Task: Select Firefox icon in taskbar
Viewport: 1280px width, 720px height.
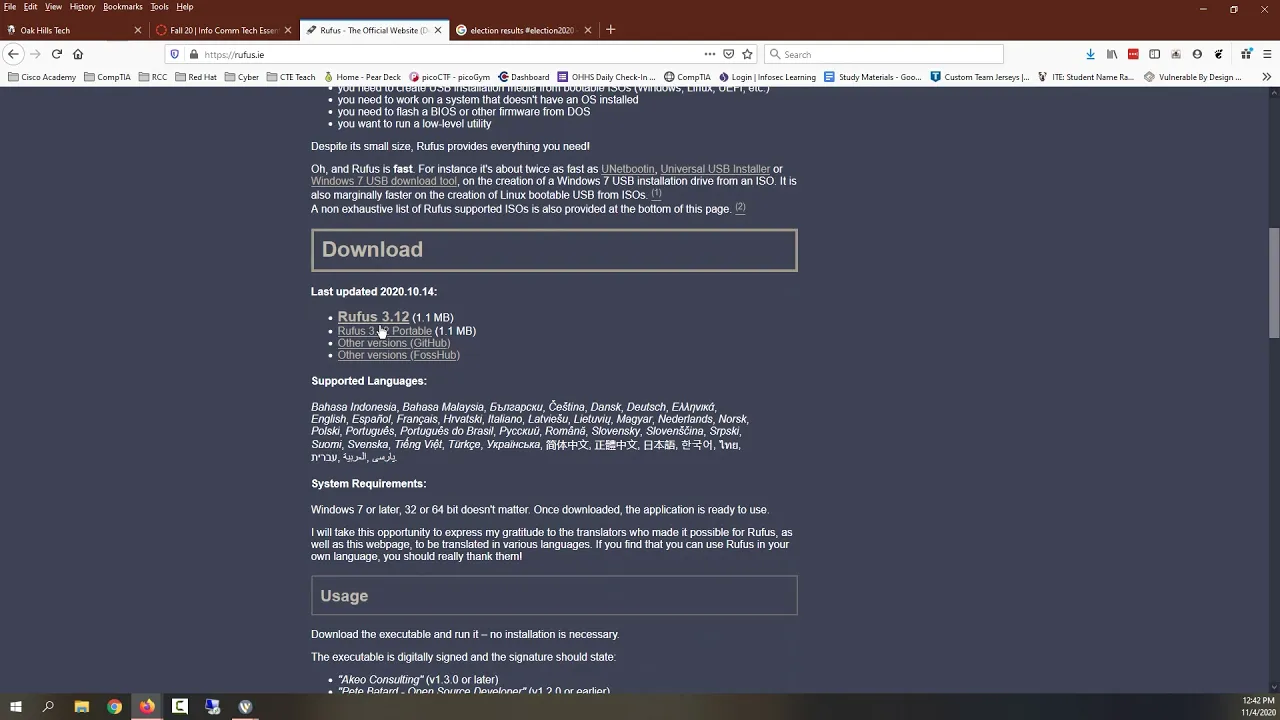Action: 147,707
